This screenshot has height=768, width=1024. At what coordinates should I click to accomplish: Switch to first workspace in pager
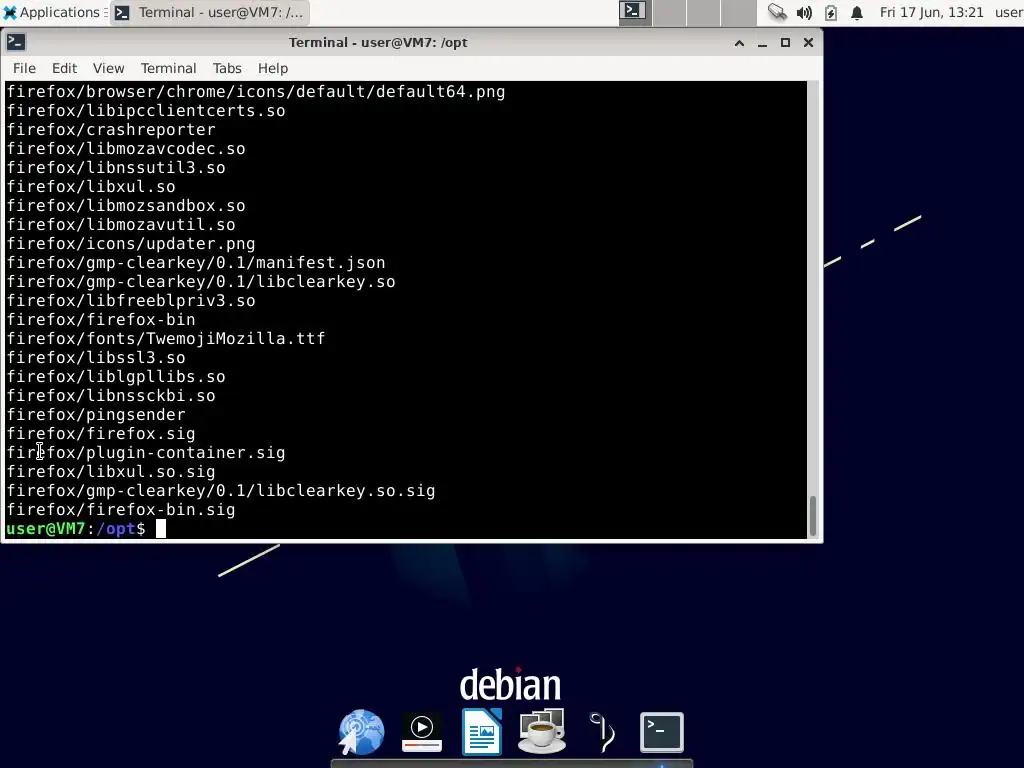635,12
